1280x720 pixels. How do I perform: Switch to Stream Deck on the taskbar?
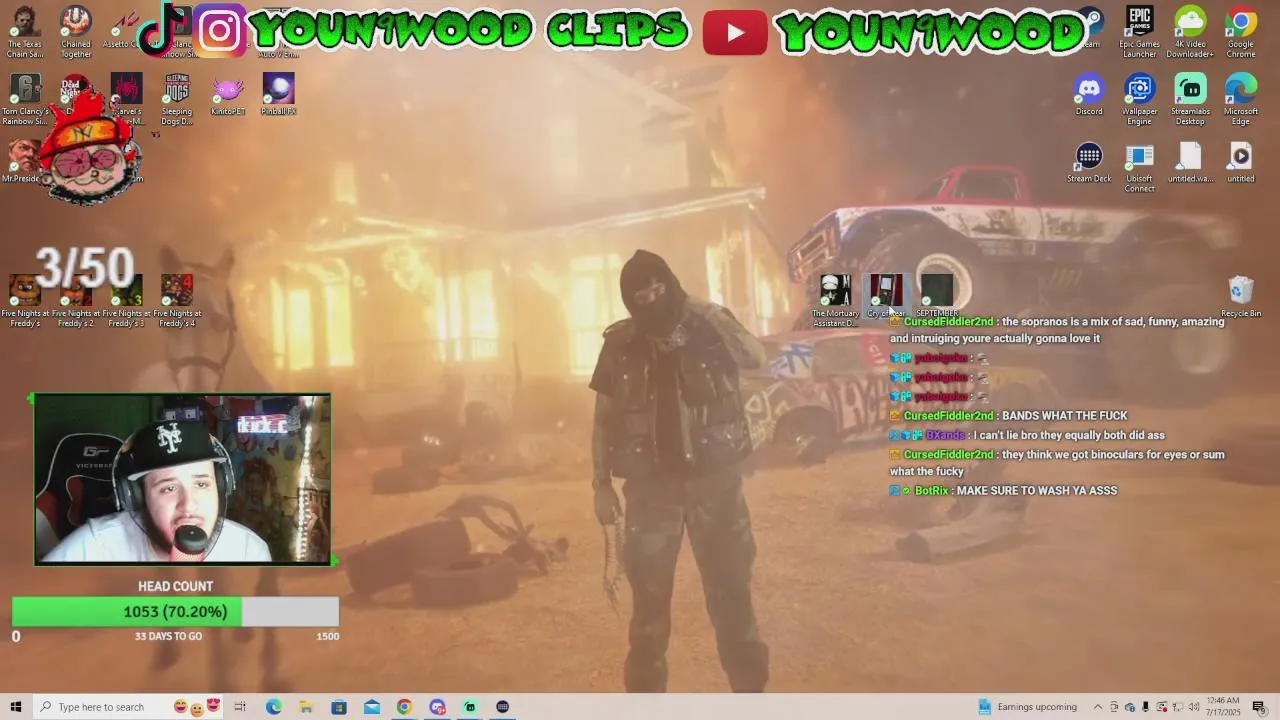(503, 707)
